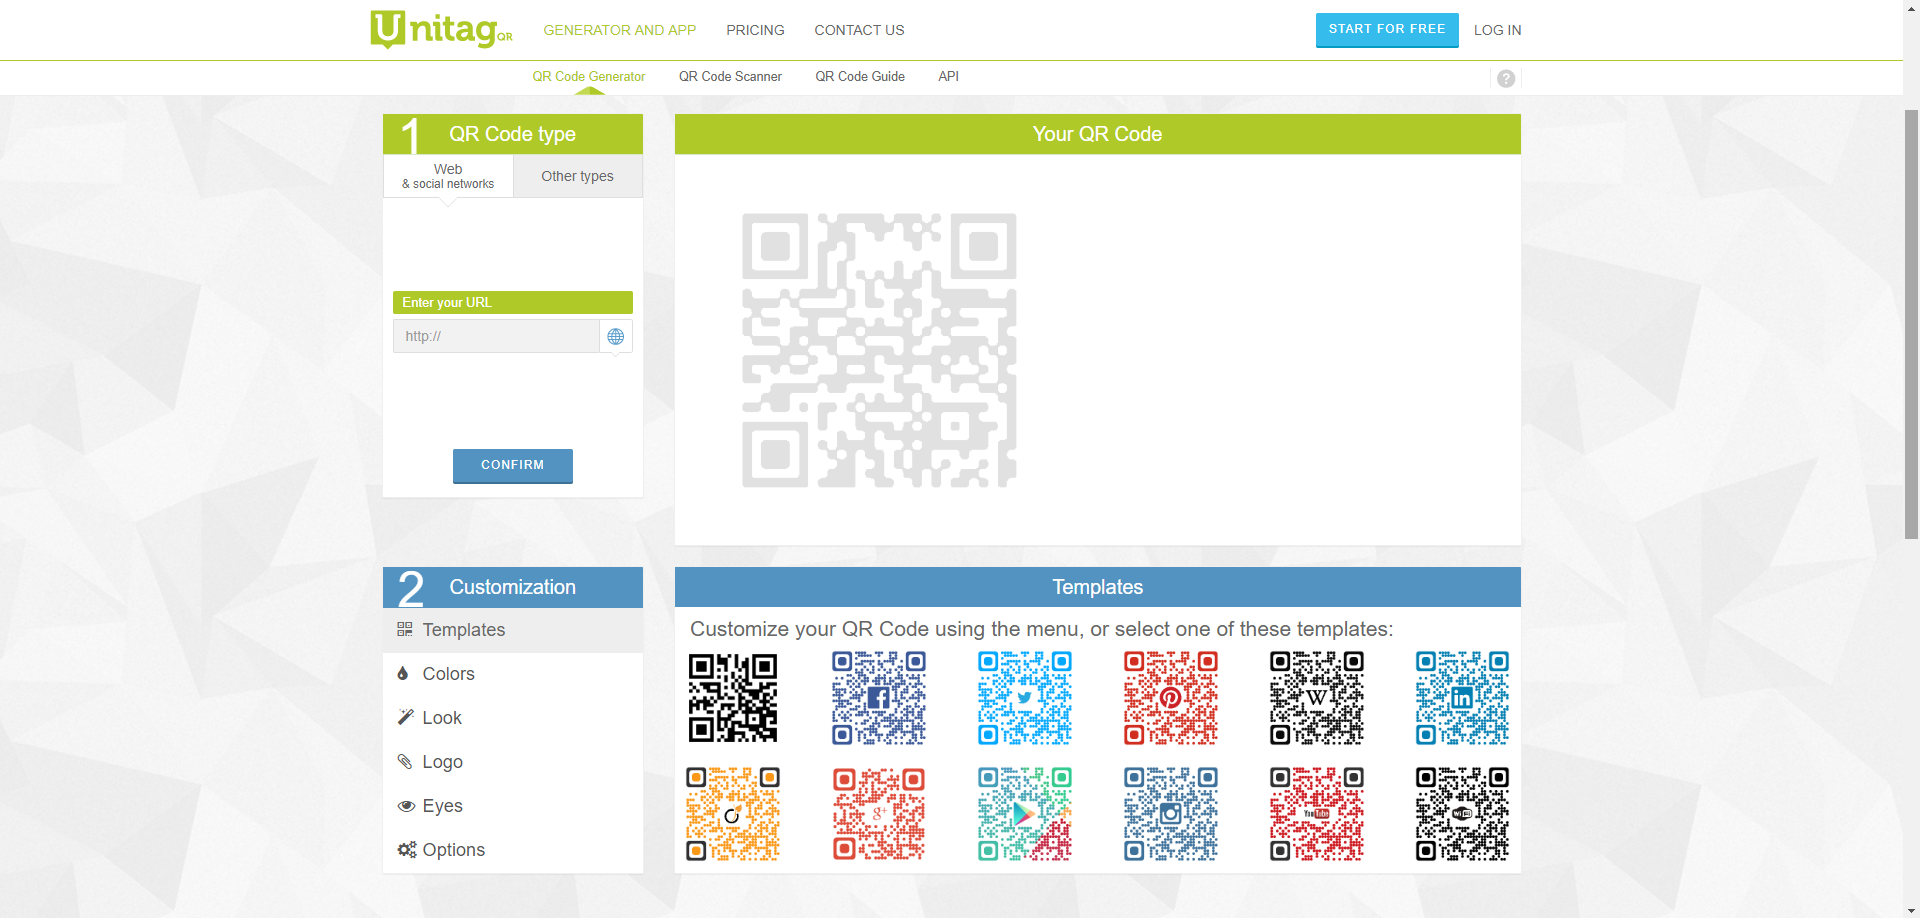Open the Colors customization section
Viewport: 1920px width, 918px height.
tap(513, 674)
